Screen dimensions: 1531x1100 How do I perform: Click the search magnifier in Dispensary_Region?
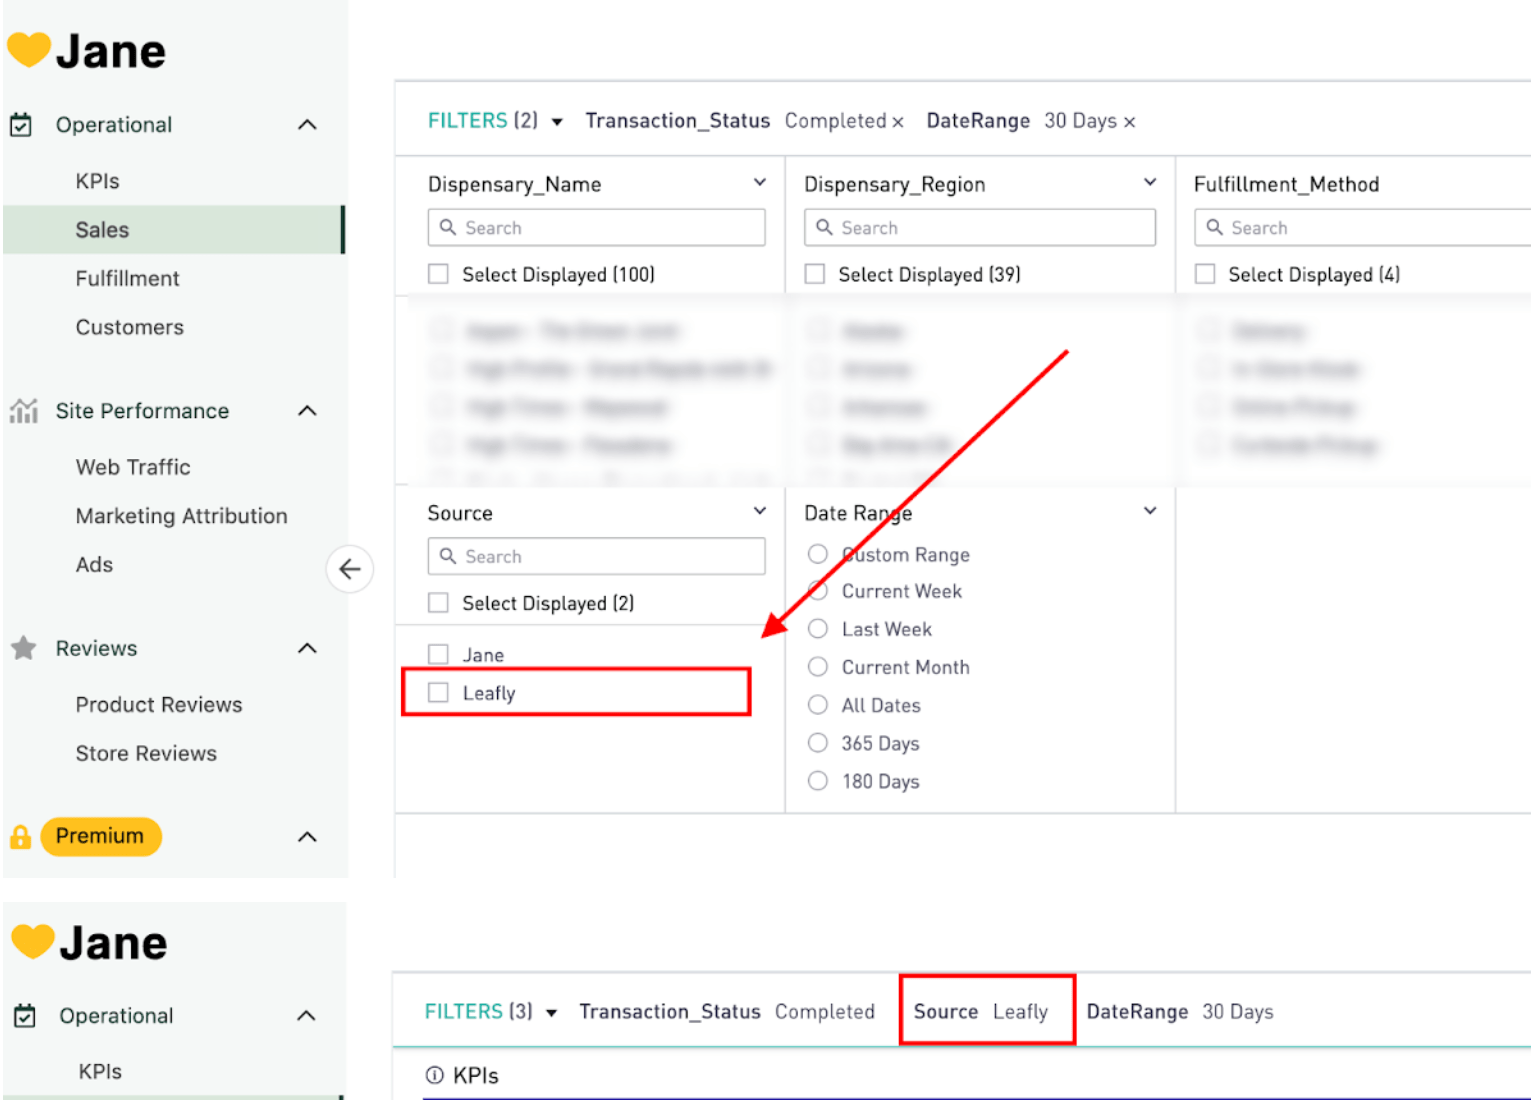(x=824, y=227)
